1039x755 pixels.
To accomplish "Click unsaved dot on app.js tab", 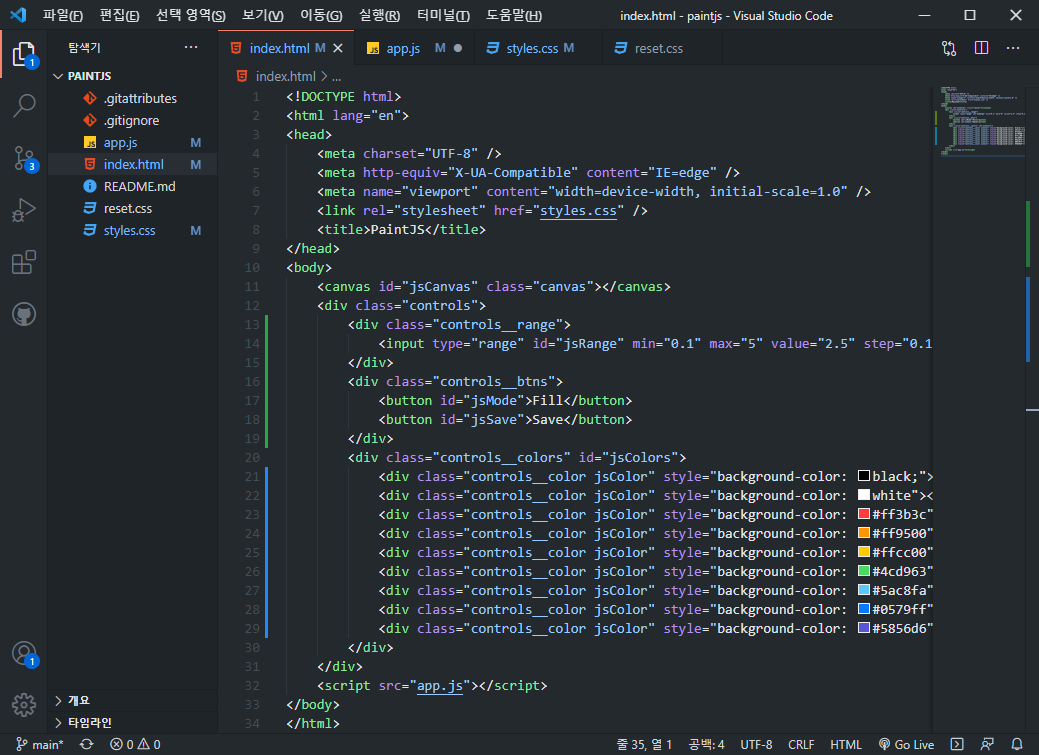I will click(x=458, y=48).
